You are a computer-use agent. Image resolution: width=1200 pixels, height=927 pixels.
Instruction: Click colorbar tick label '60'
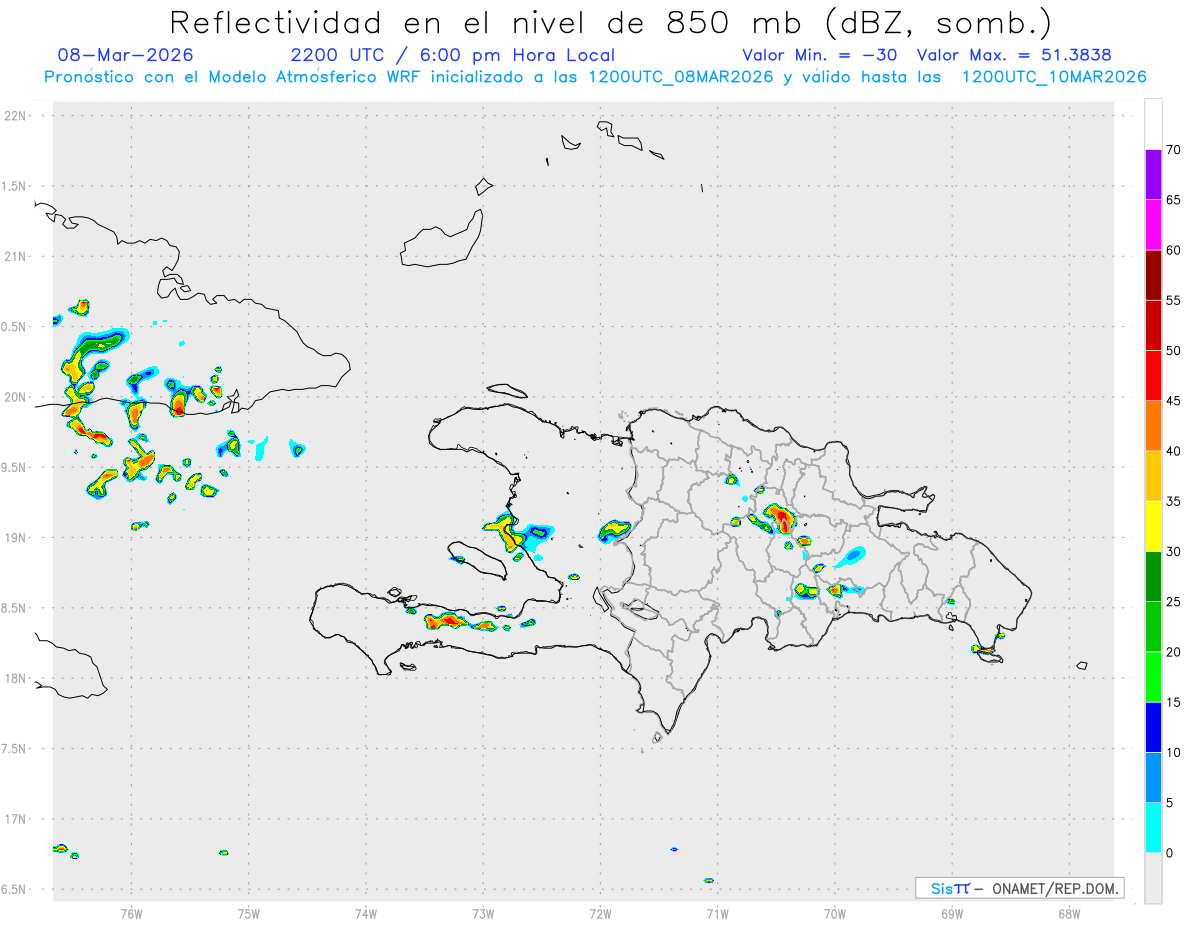pyautogui.click(x=1173, y=250)
